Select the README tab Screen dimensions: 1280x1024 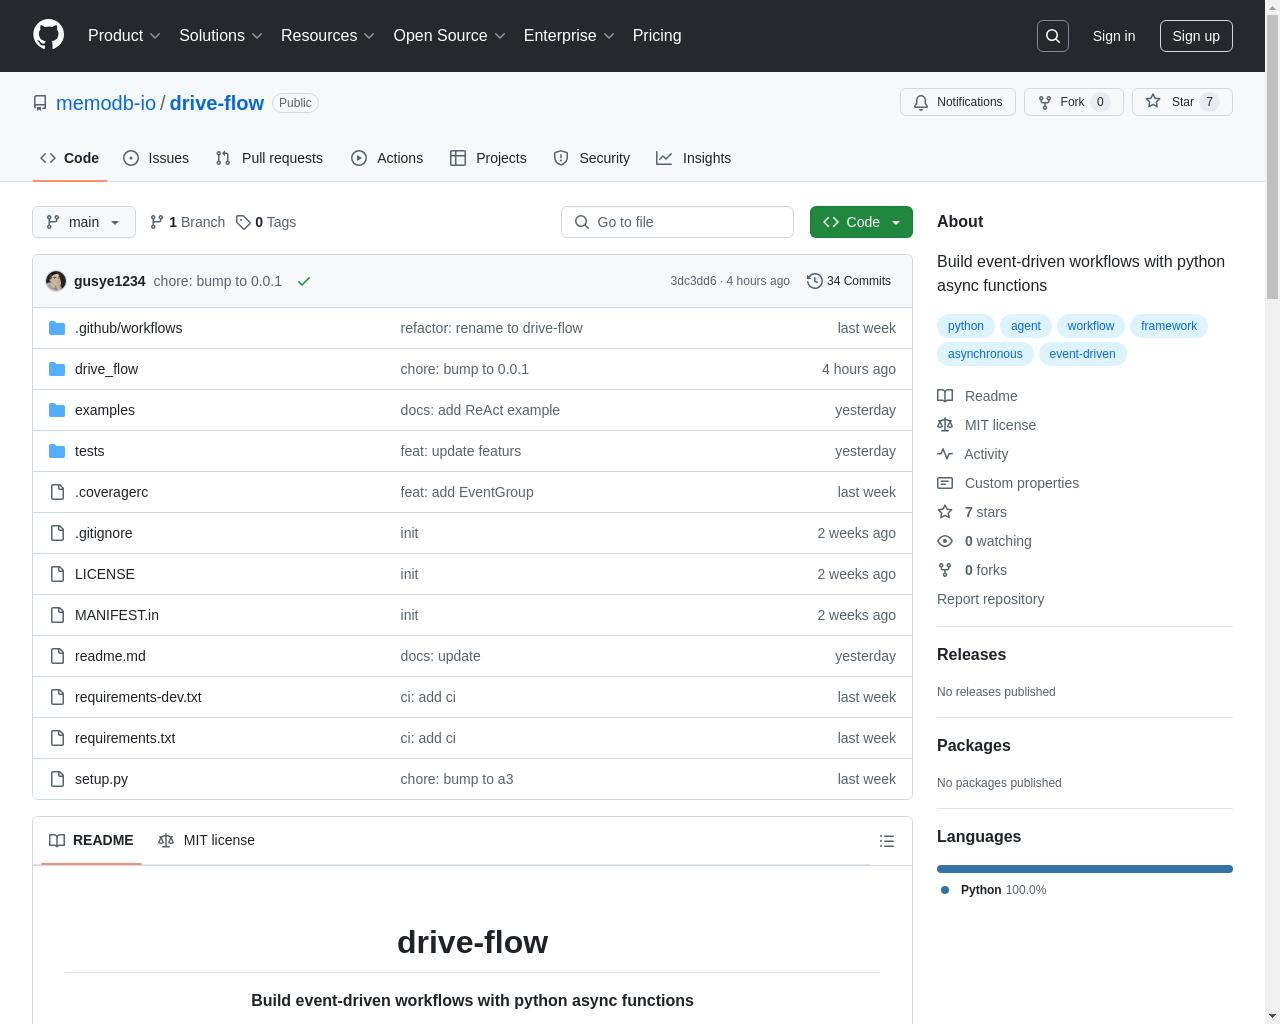pyautogui.click(x=91, y=840)
